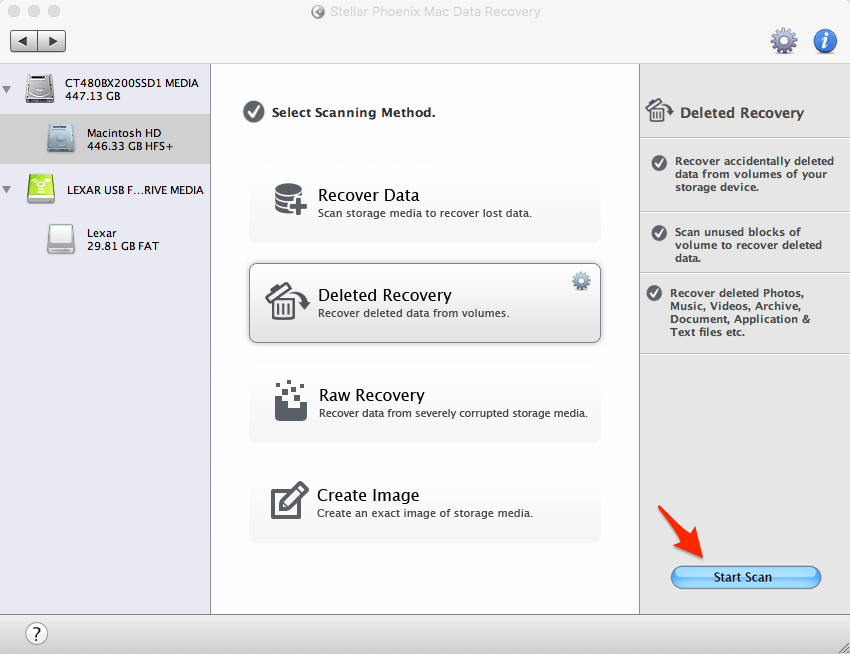Open advanced options gear on Deleted Recovery
850x654 pixels.
pyautogui.click(x=581, y=281)
